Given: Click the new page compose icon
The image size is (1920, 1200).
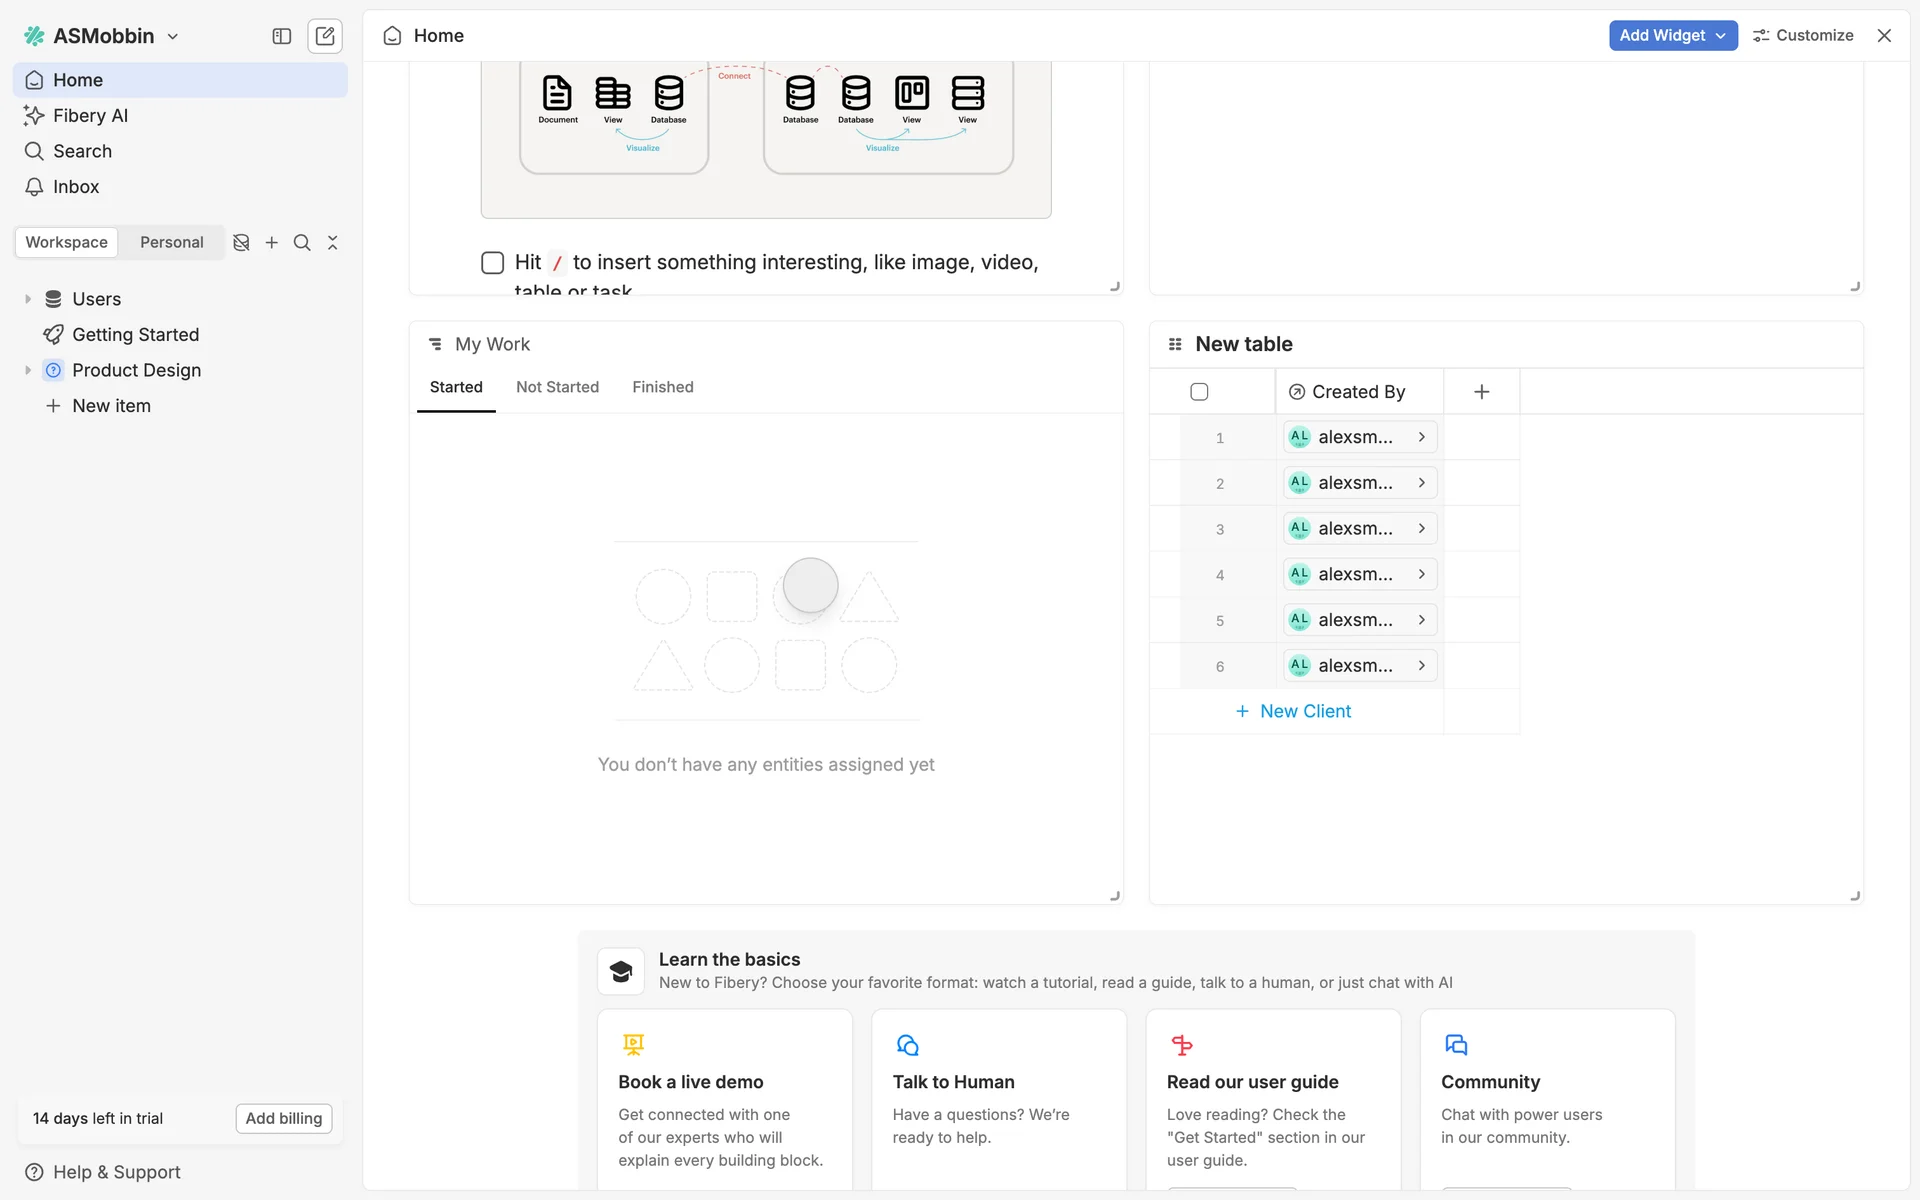Looking at the screenshot, I should tap(324, 36).
